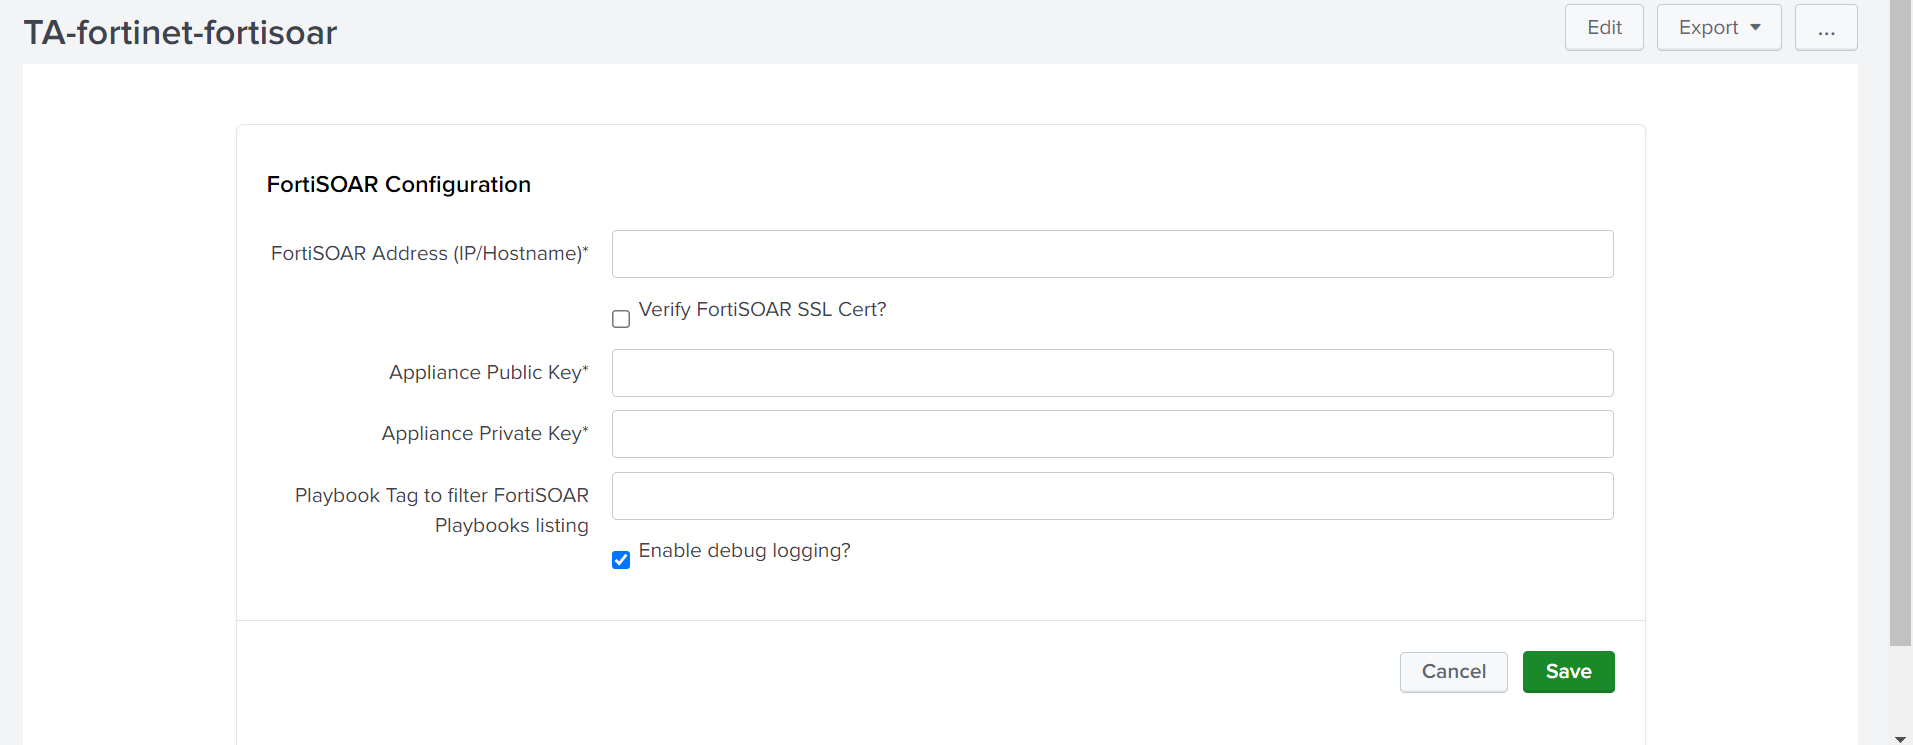Click the Edit button

tap(1603, 28)
